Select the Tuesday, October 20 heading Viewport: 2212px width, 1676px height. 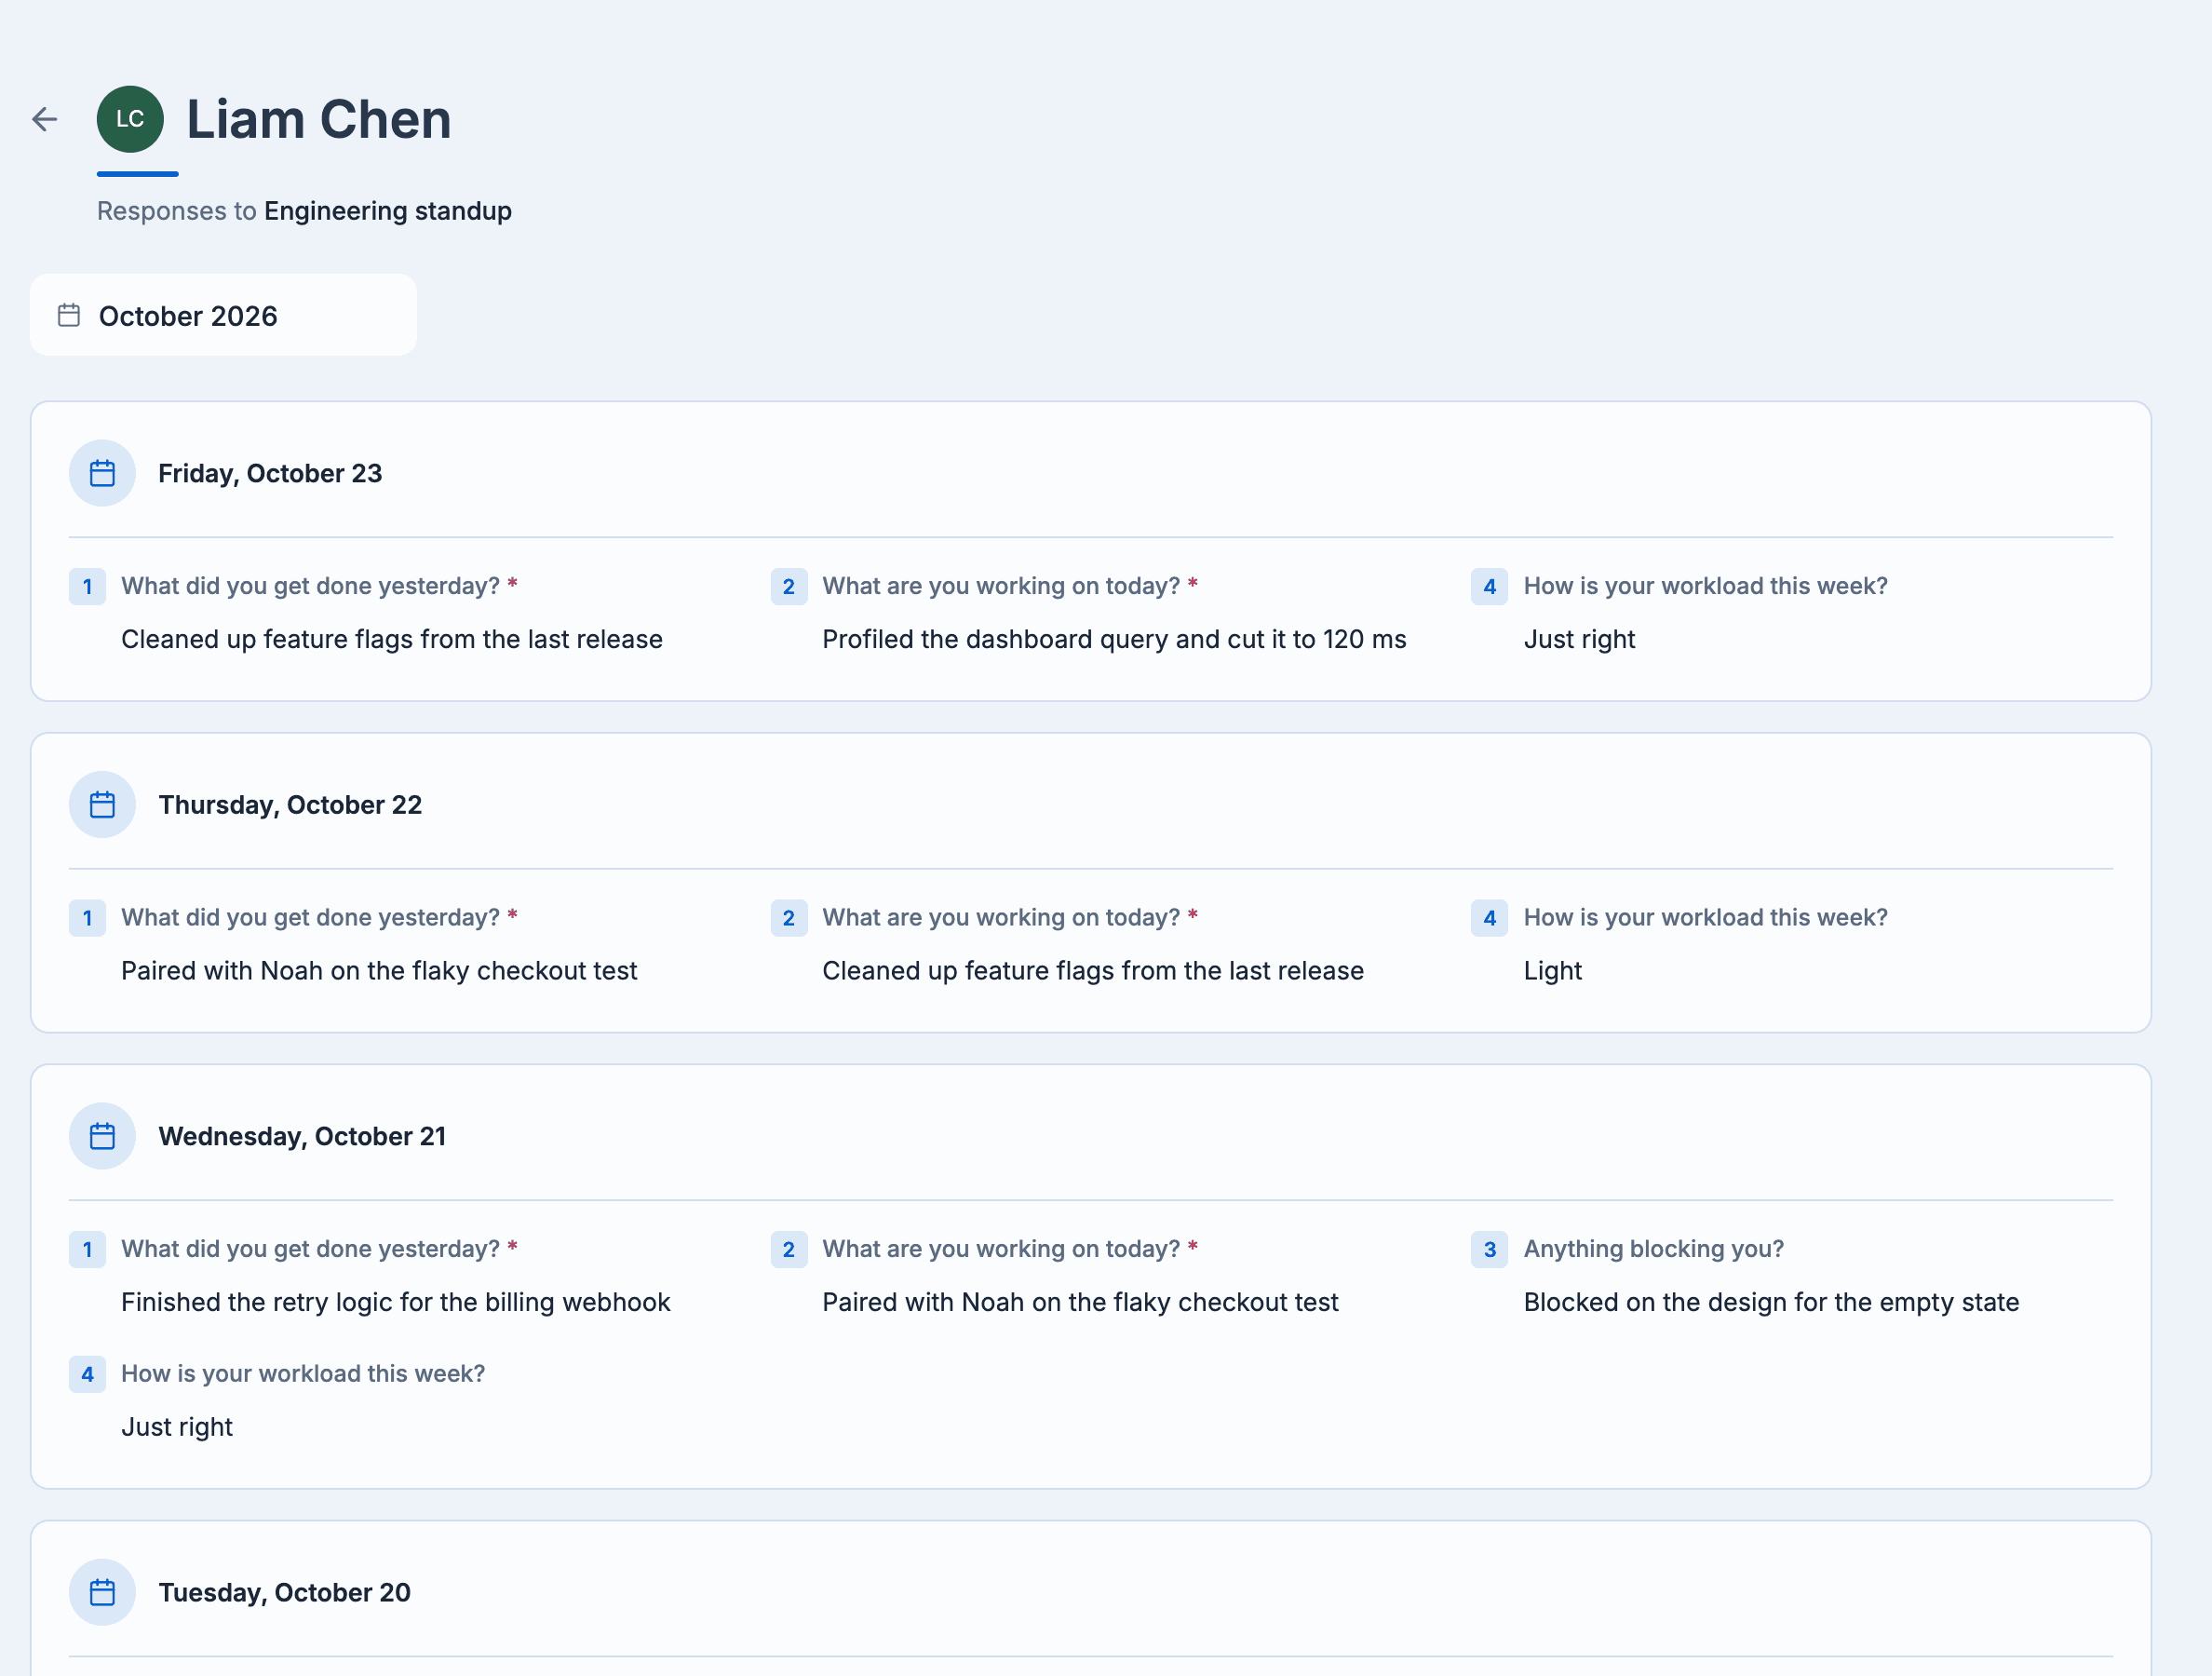[284, 1592]
